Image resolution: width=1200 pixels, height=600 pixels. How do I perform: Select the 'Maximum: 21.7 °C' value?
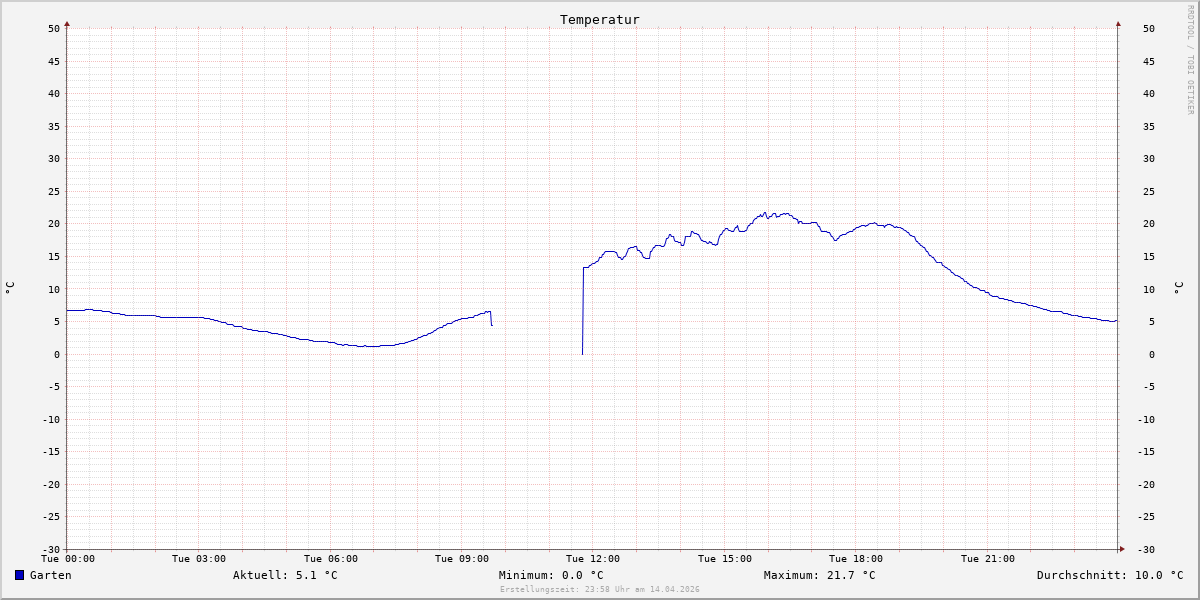coord(819,575)
